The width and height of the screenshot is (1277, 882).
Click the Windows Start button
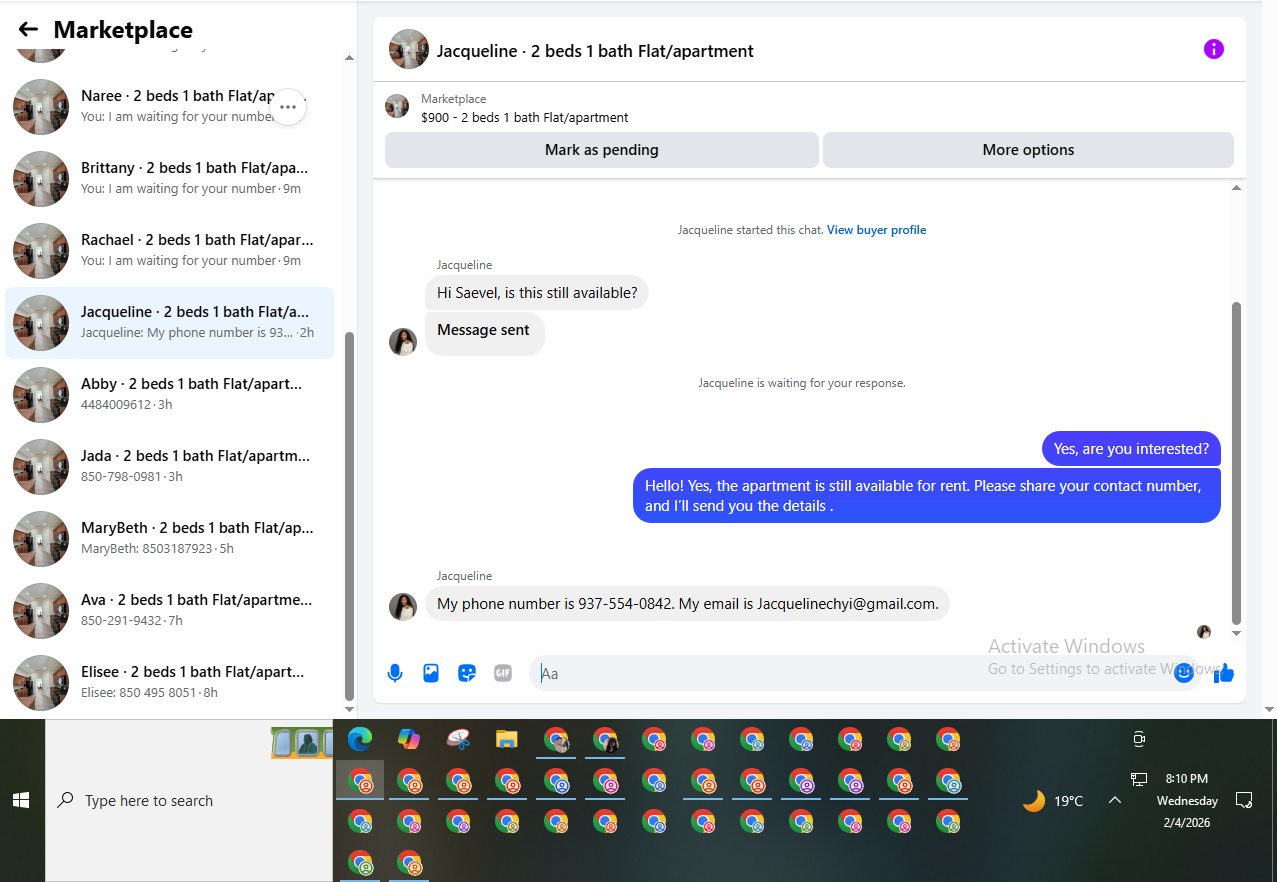(21, 800)
